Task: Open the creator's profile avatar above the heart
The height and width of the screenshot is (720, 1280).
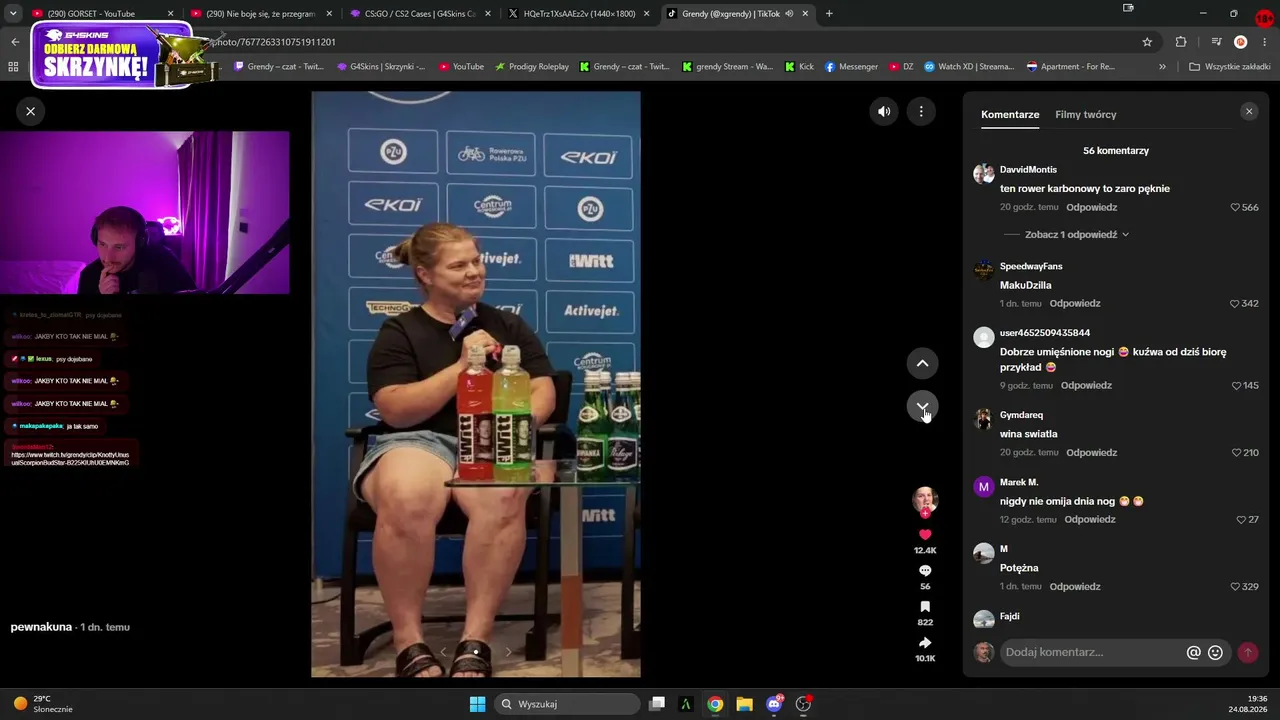Action: [925, 500]
